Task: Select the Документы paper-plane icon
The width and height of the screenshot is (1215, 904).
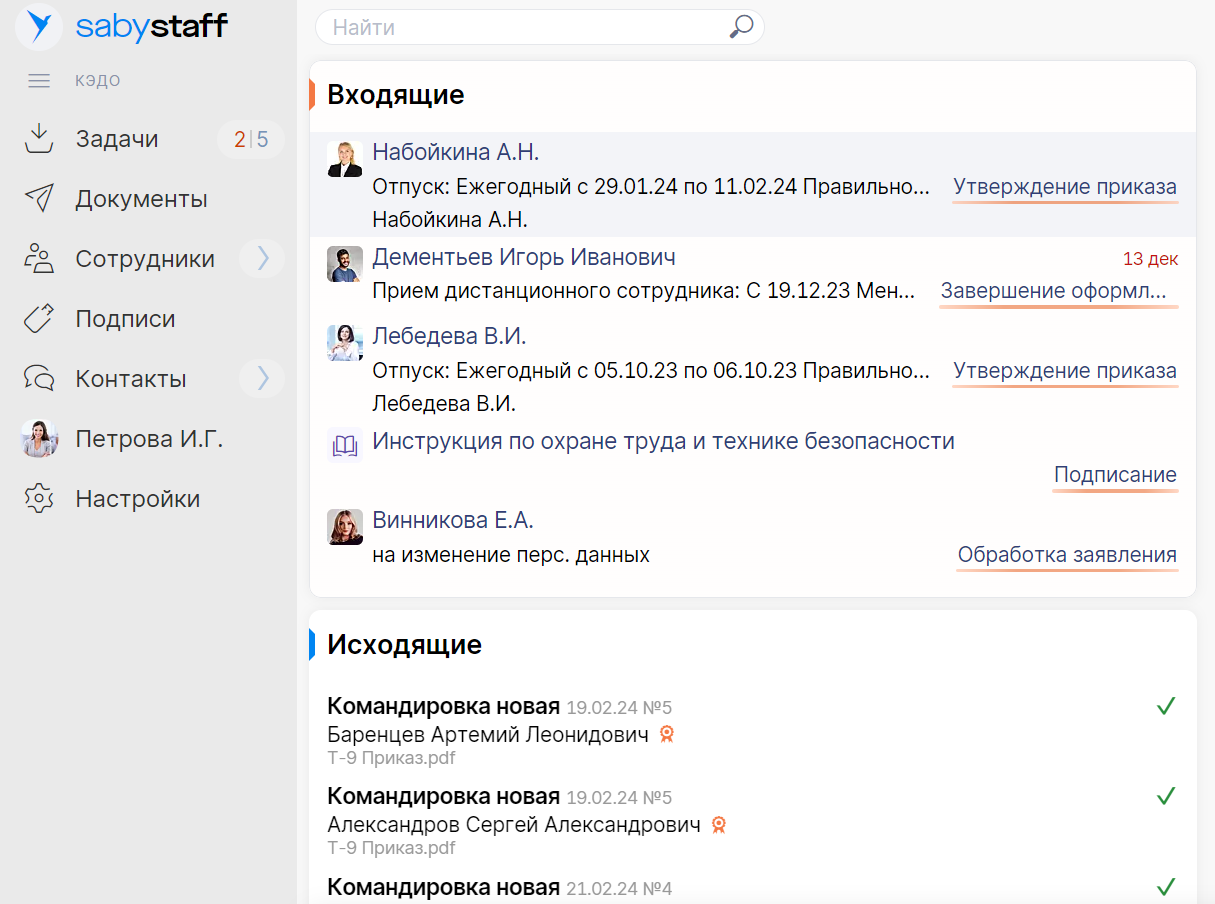Action: point(38,198)
